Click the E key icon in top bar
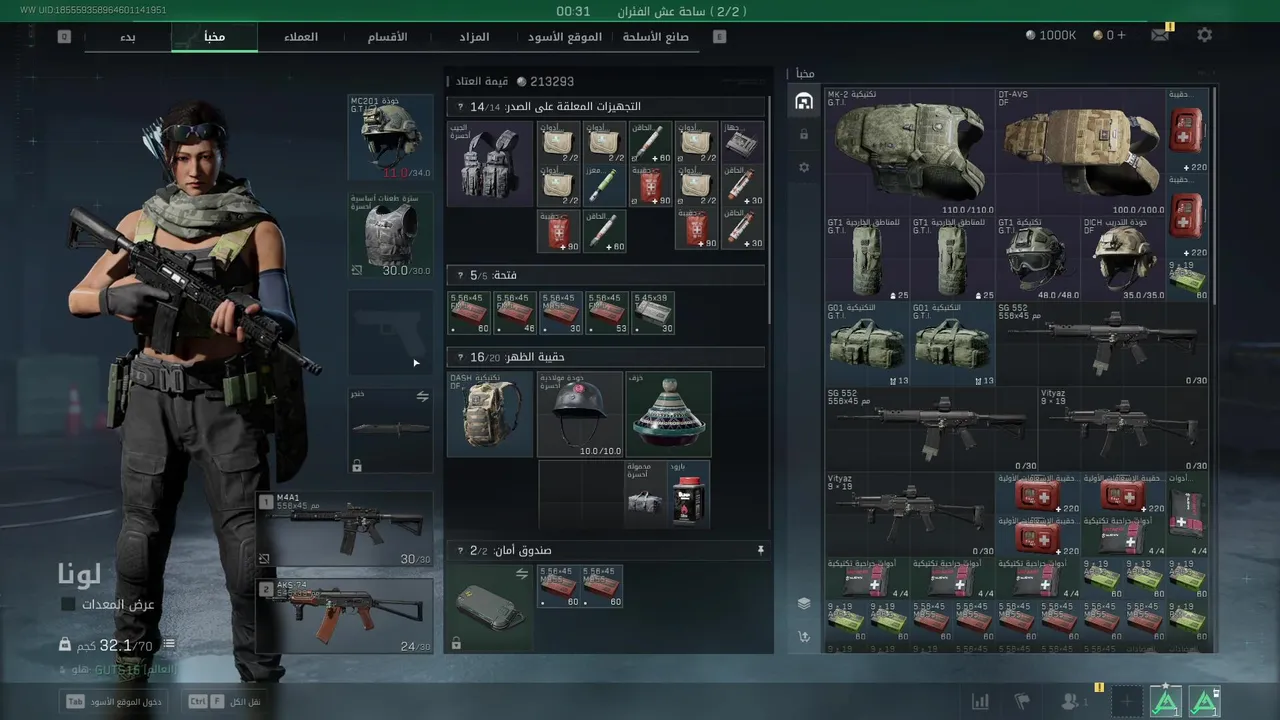The width and height of the screenshot is (1280, 720). click(719, 36)
